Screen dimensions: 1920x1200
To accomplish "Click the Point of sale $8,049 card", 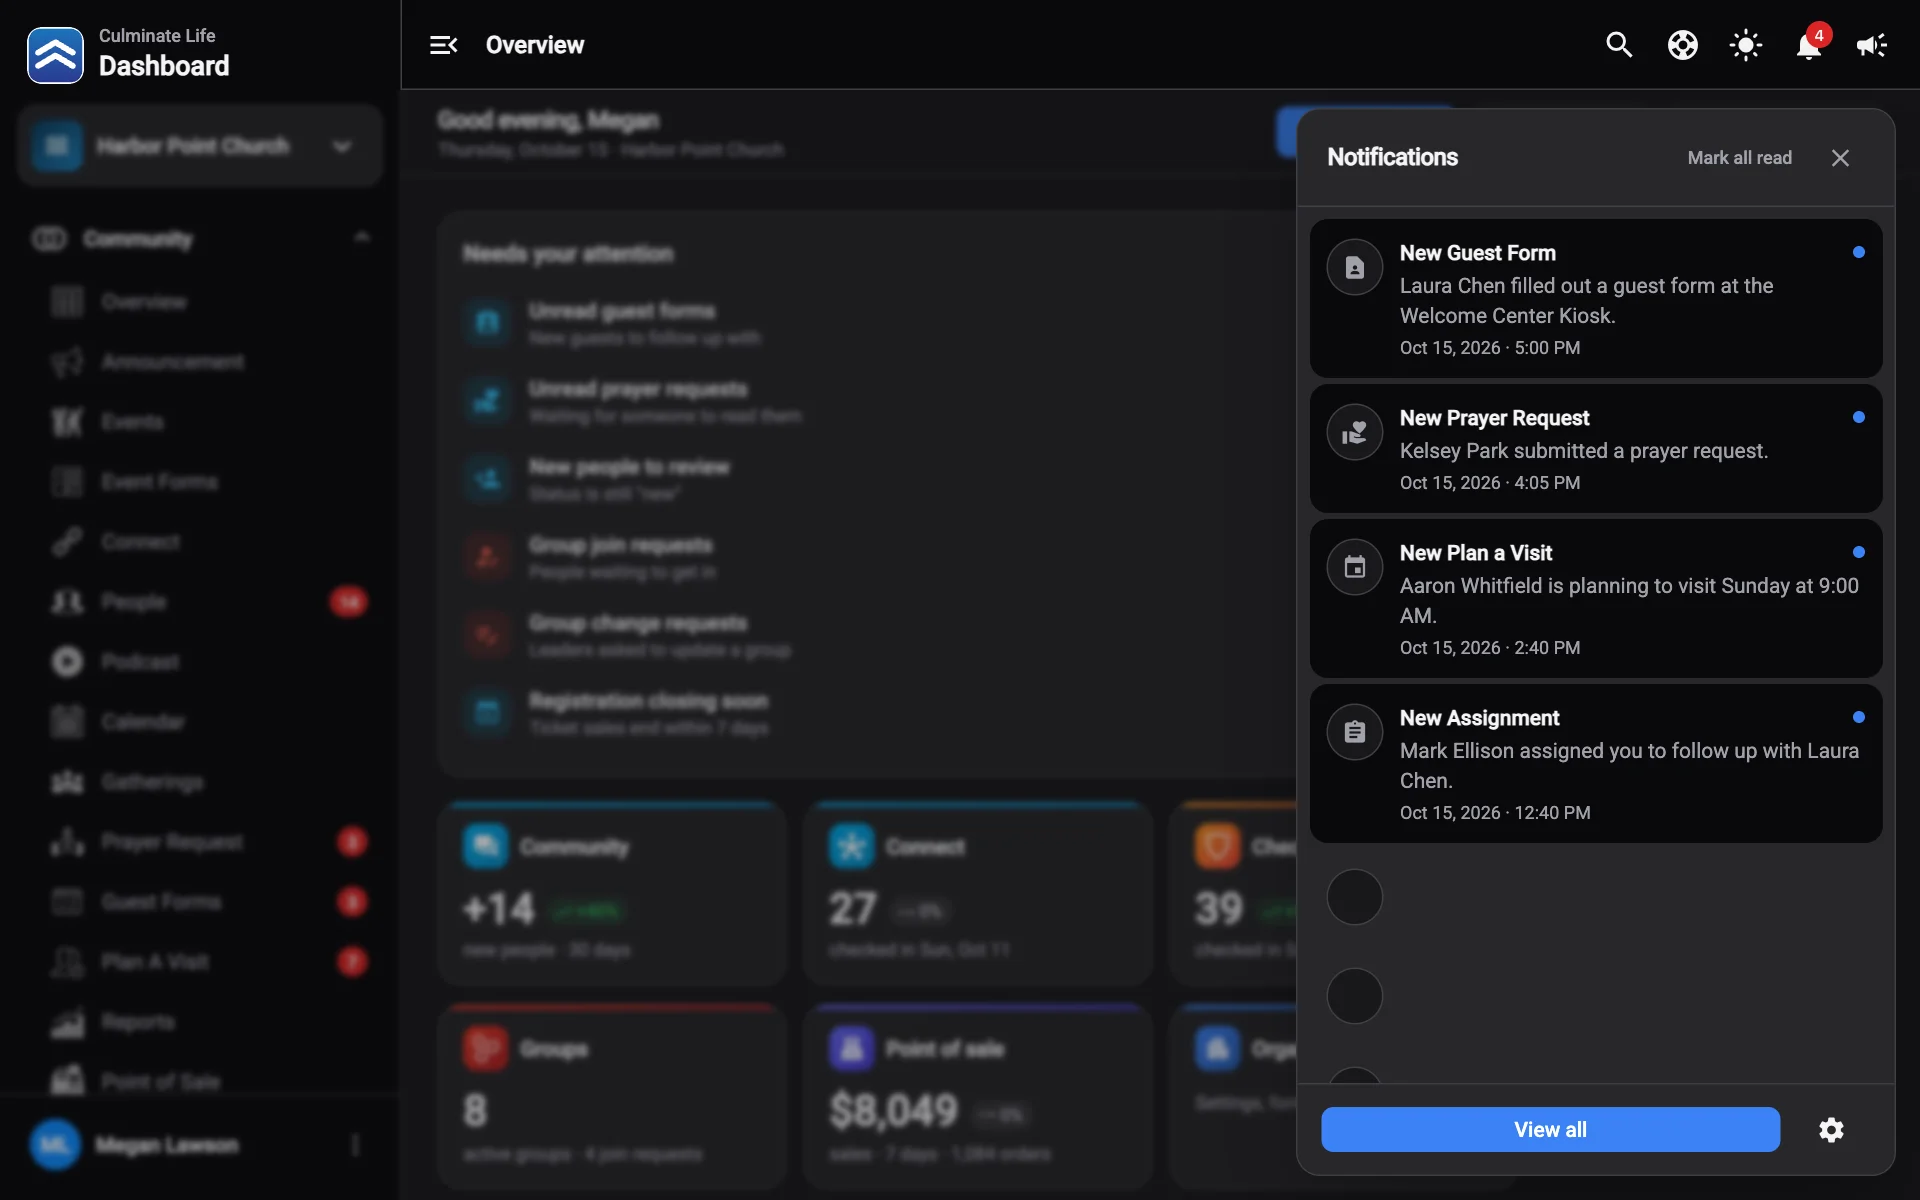I will (x=978, y=1096).
